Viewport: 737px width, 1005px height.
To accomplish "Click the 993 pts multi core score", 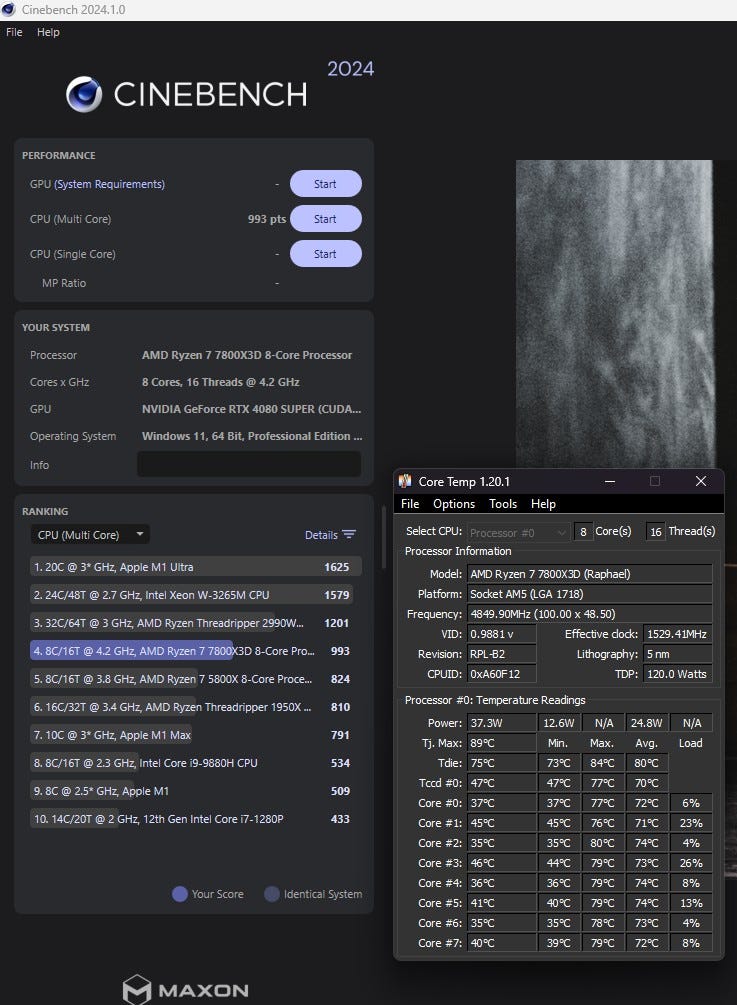I will 267,219.
